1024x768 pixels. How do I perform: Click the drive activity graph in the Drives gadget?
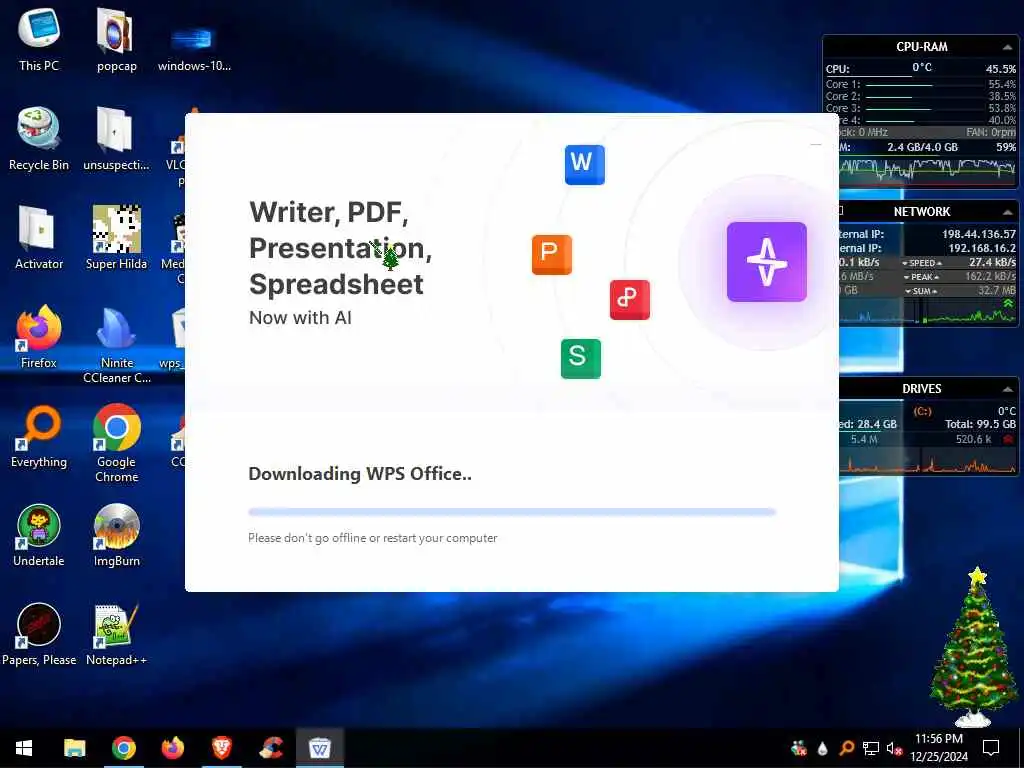click(x=927, y=462)
